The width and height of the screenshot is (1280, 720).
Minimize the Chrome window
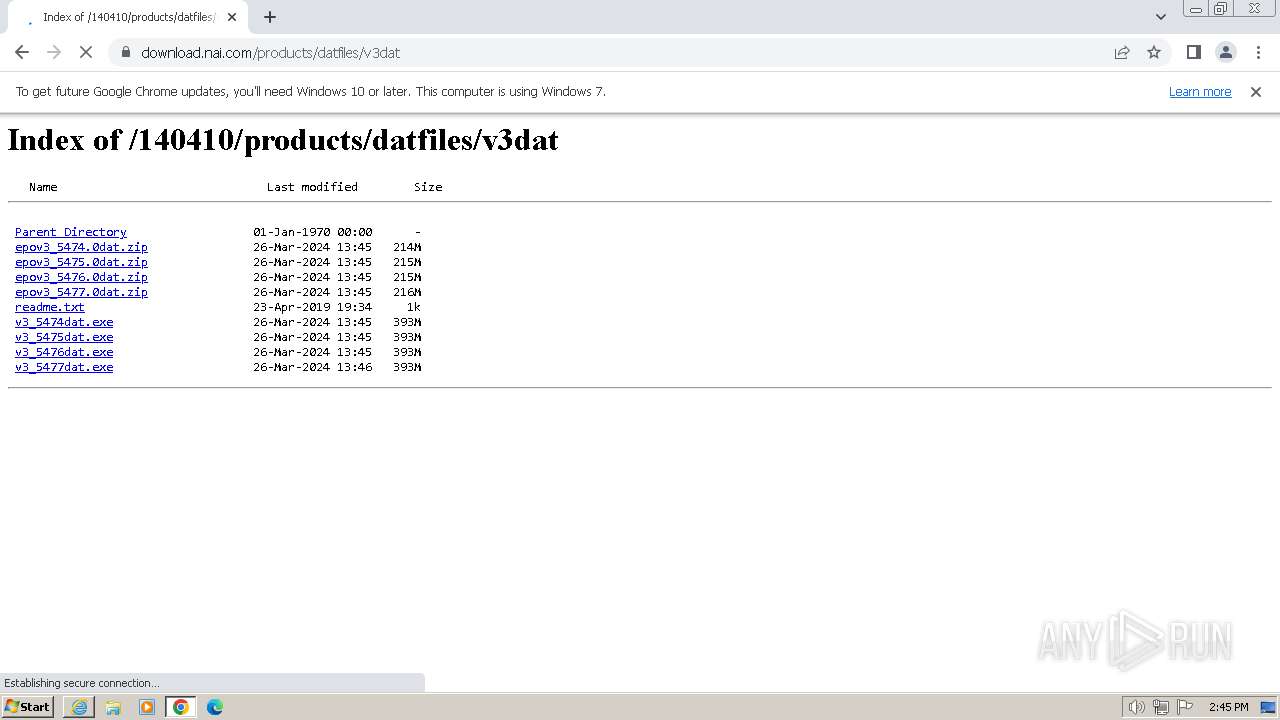point(1195,9)
